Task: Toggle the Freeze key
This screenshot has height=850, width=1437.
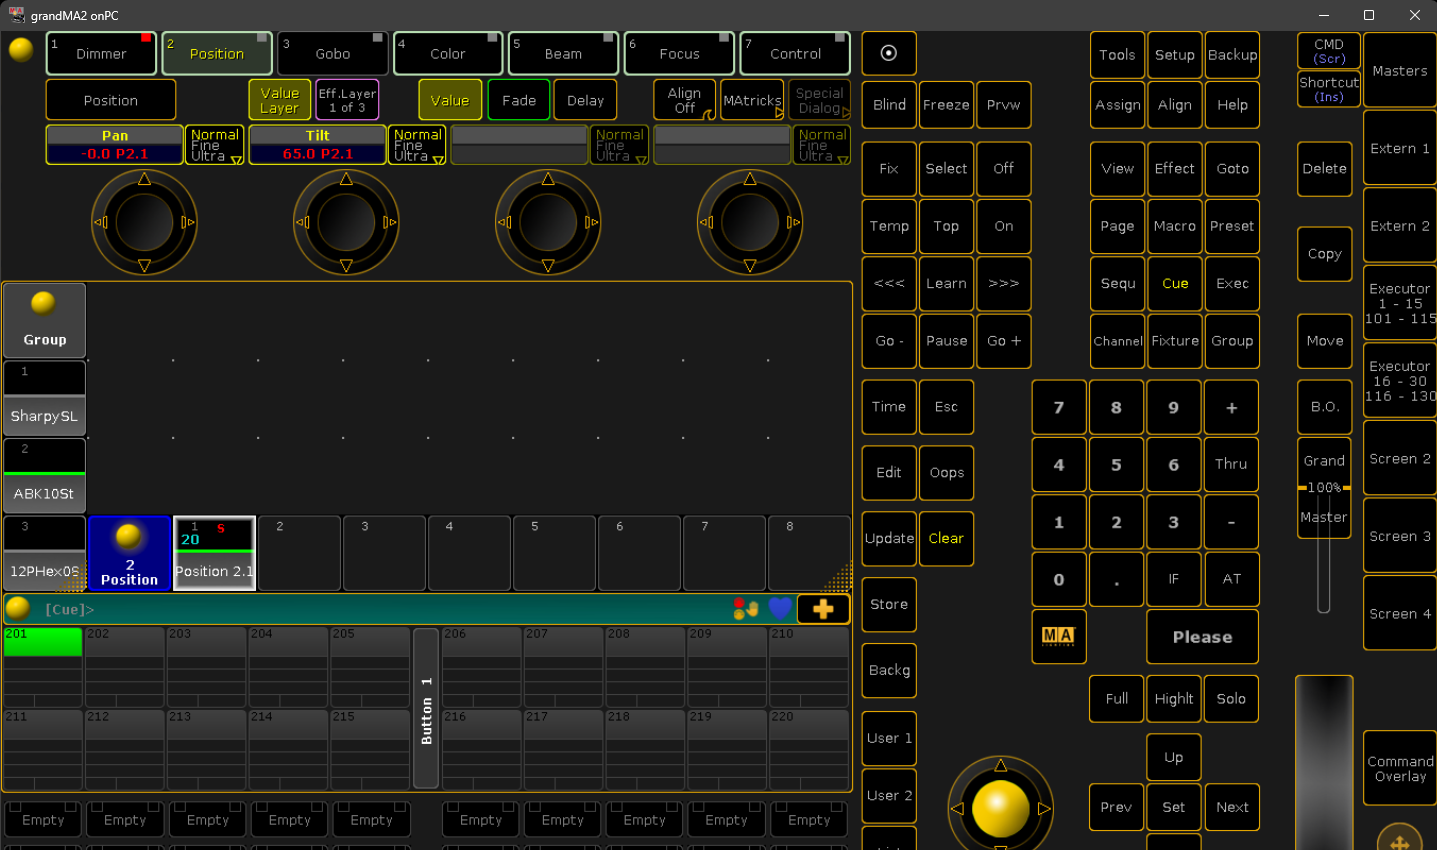Action: click(946, 105)
